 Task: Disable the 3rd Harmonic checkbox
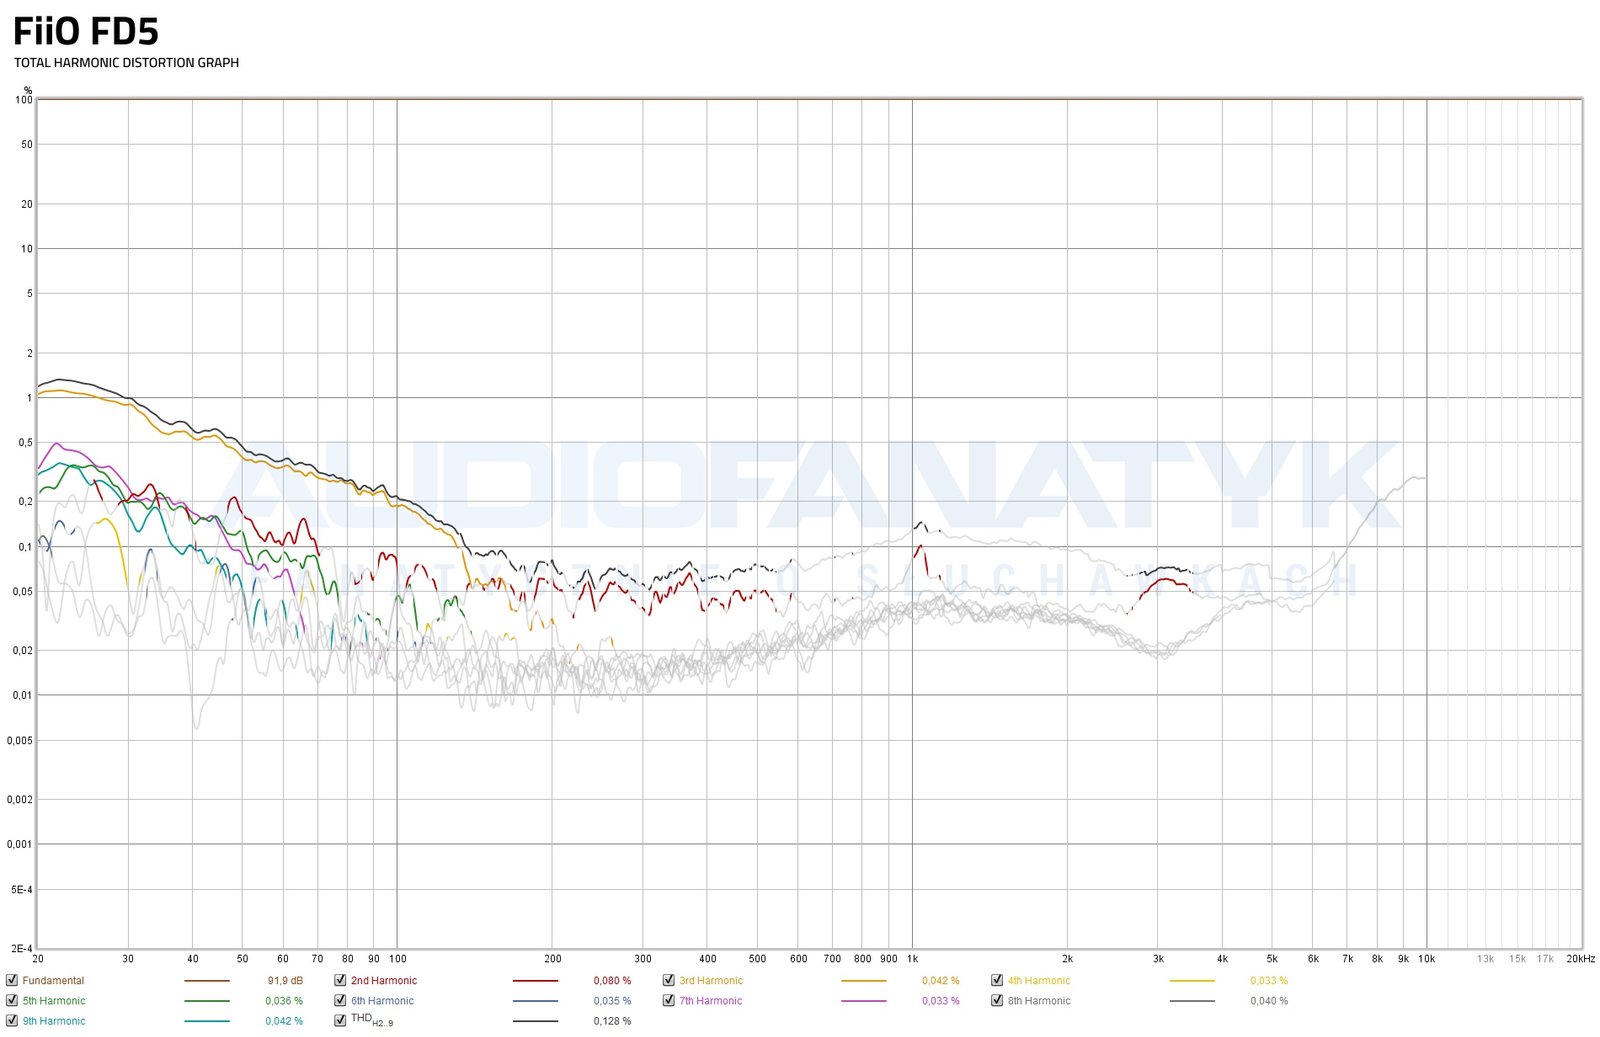tap(668, 980)
